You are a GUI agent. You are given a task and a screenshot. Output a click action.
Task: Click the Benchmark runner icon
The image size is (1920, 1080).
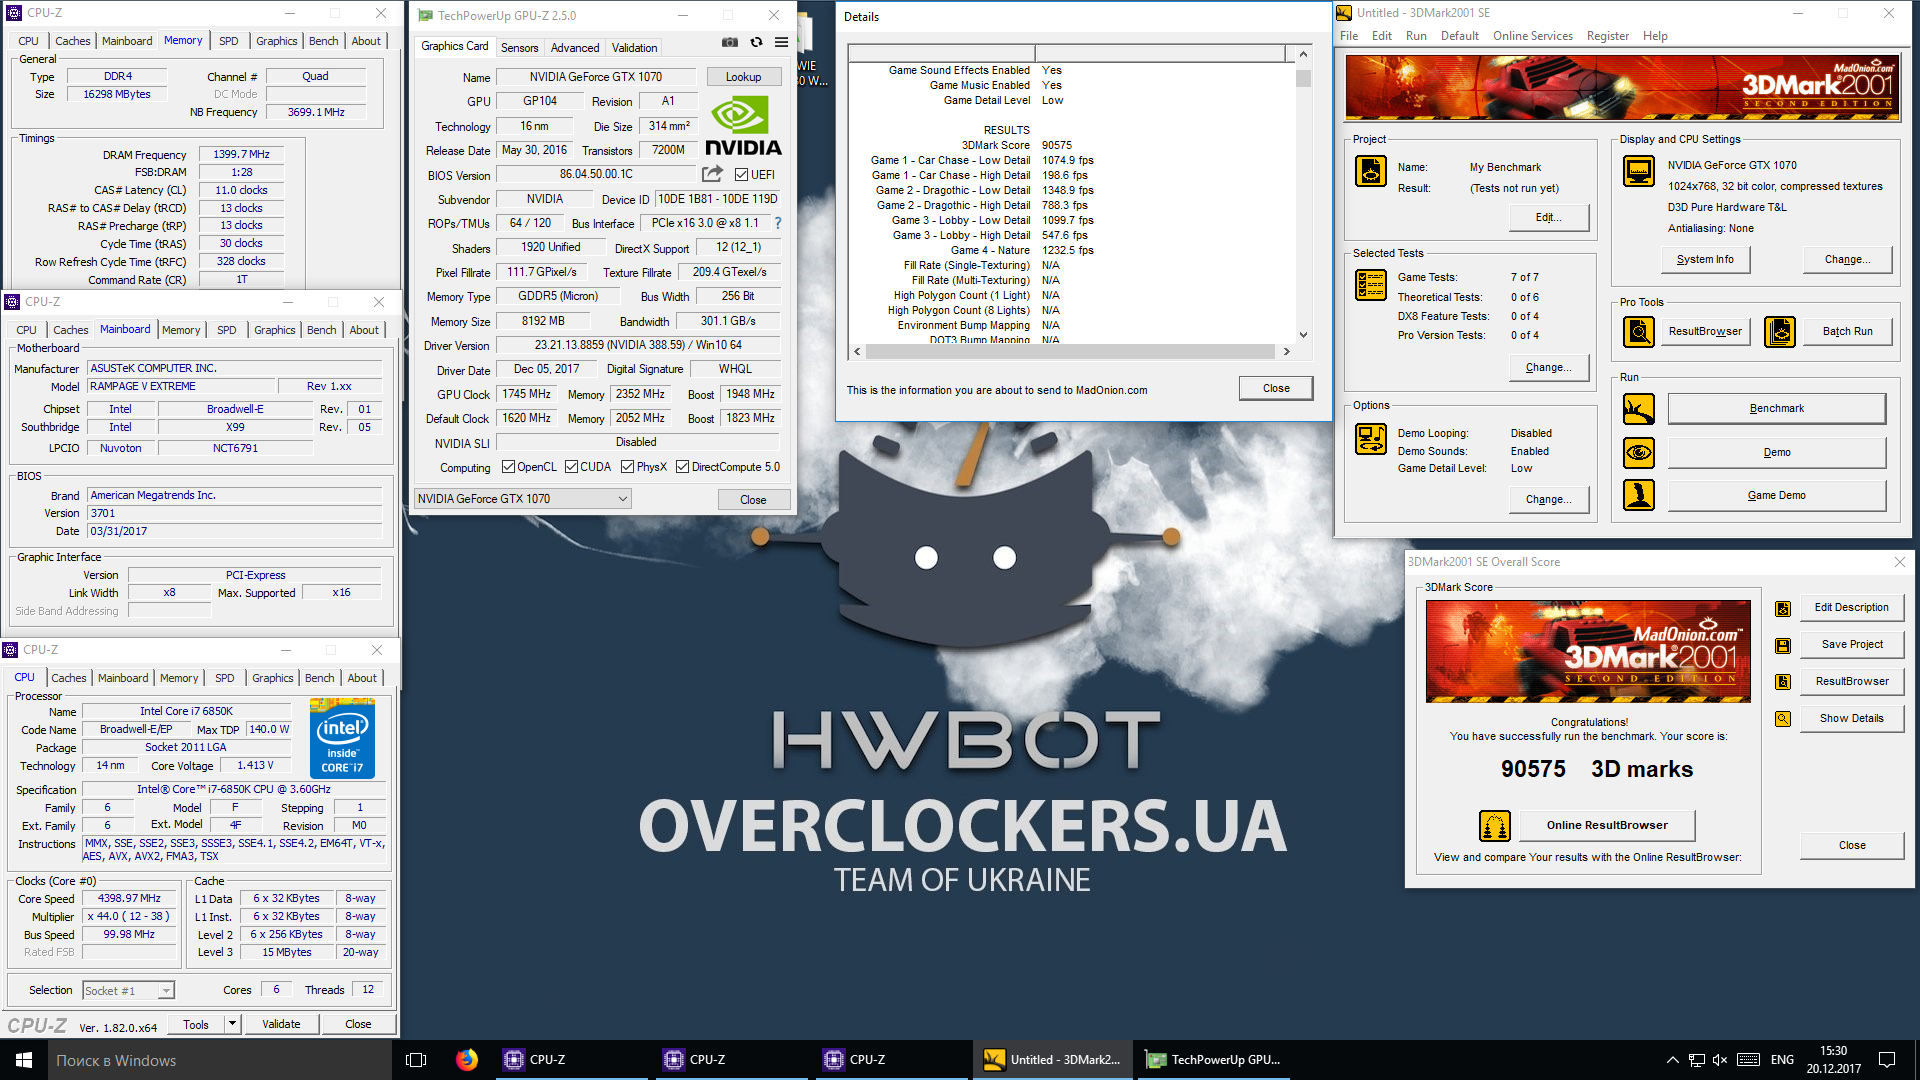pyautogui.click(x=1639, y=409)
